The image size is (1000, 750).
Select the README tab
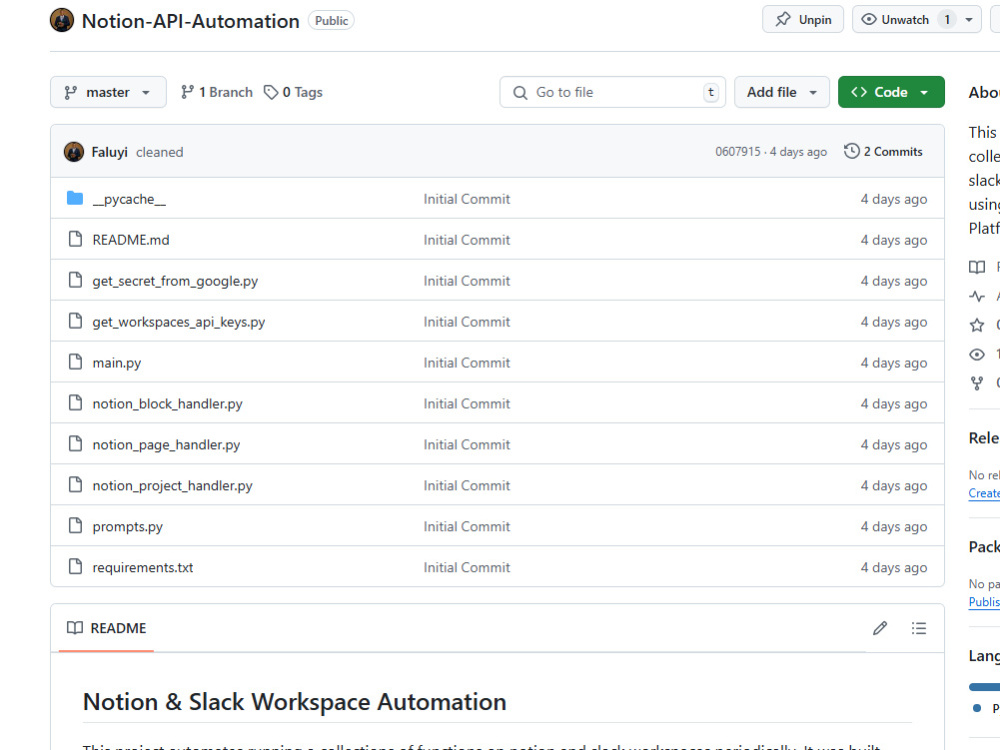(107, 628)
